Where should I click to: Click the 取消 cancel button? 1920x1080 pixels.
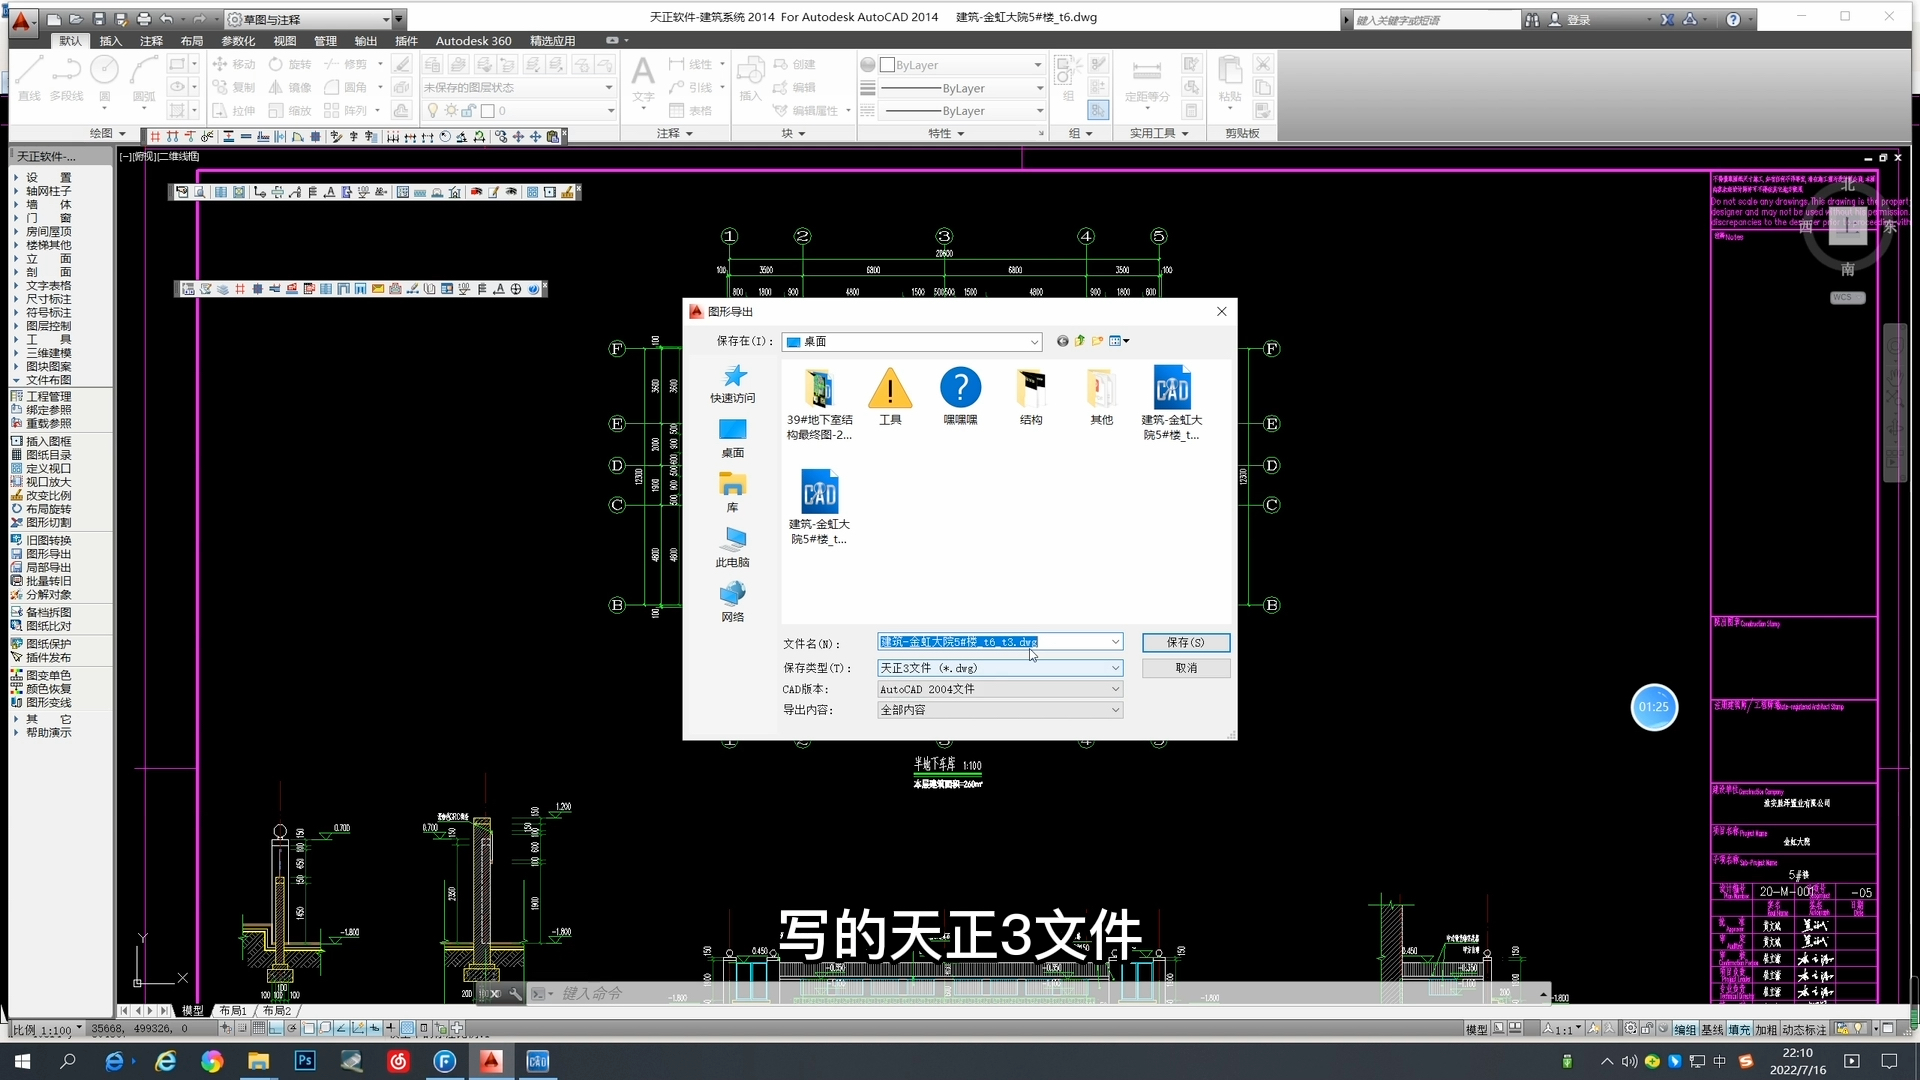(x=1186, y=668)
